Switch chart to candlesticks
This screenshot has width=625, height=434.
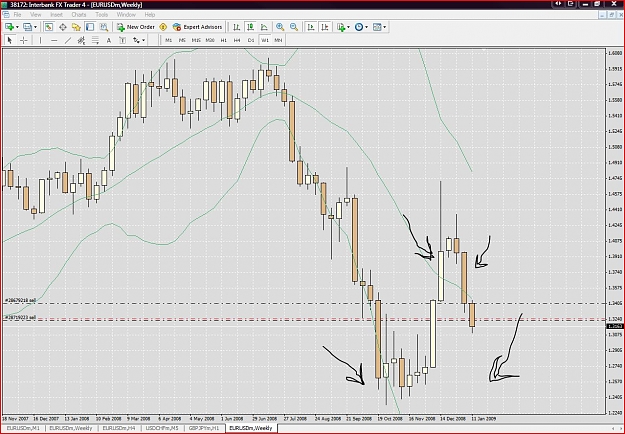coord(250,27)
